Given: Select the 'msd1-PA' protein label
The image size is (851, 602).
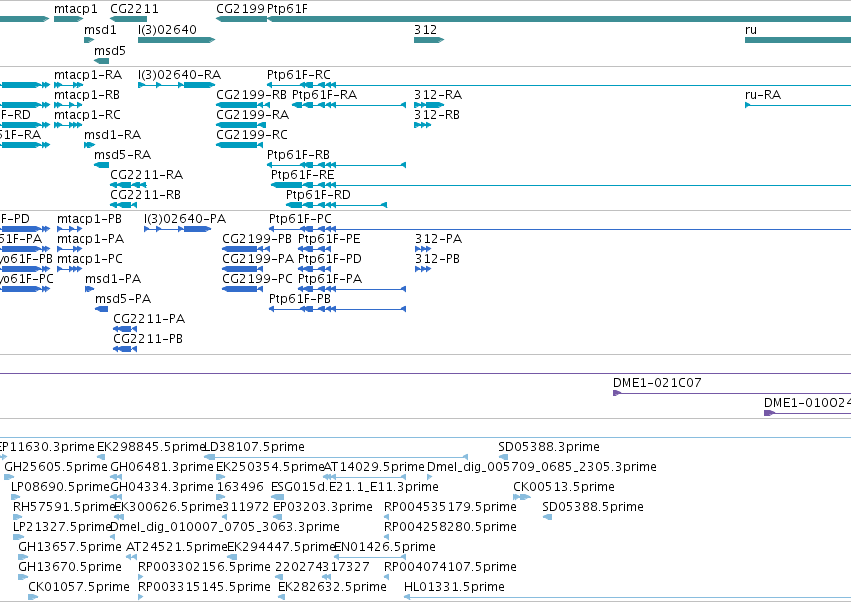Looking at the screenshot, I should (113, 278).
